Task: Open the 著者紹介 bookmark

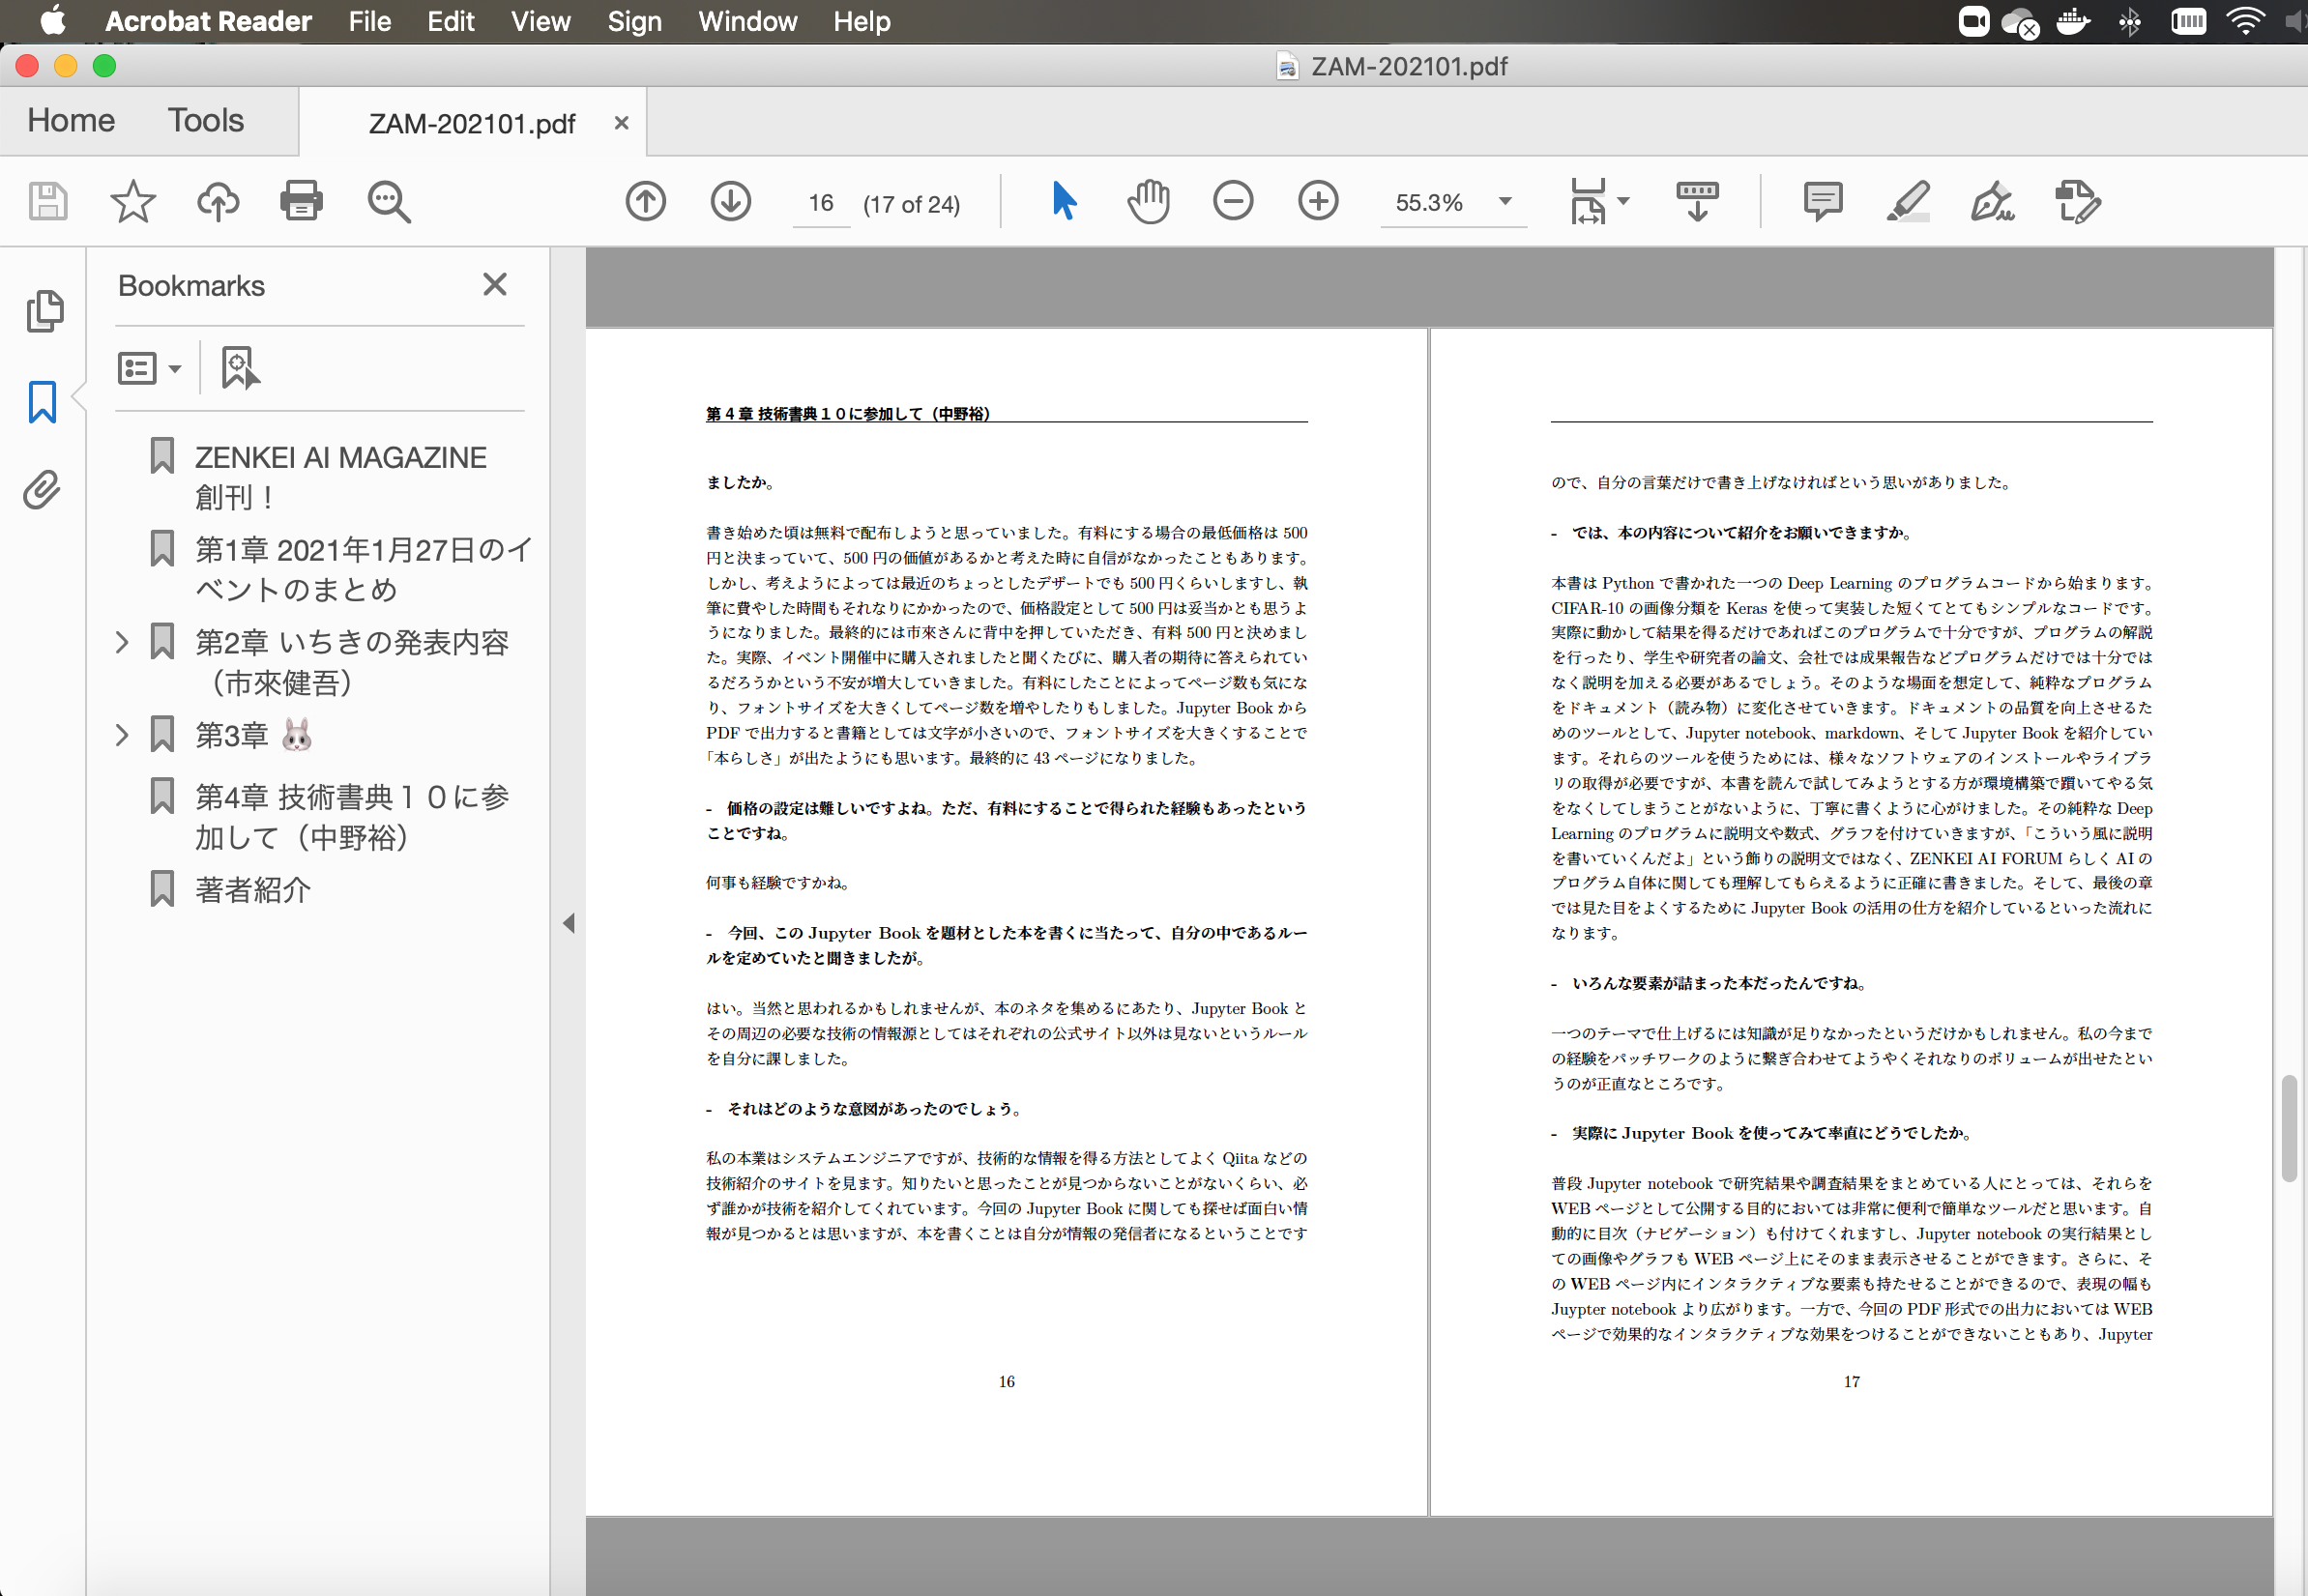Action: 253,889
